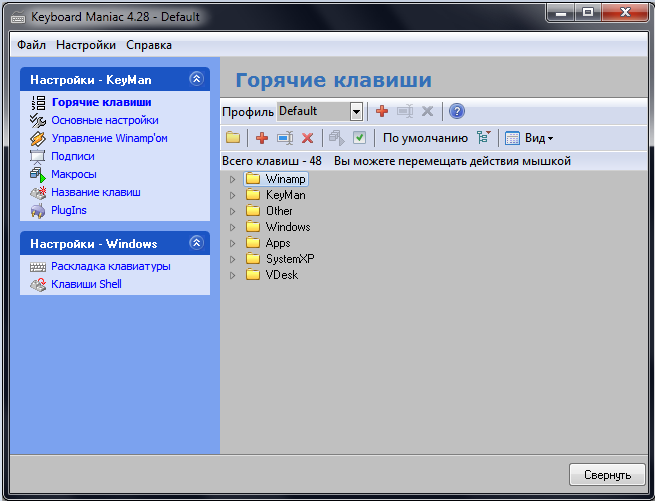The image size is (655, 501).
Task: Select the Winamp tree folder
Action: pyautogui.click(x=276, y=179)
